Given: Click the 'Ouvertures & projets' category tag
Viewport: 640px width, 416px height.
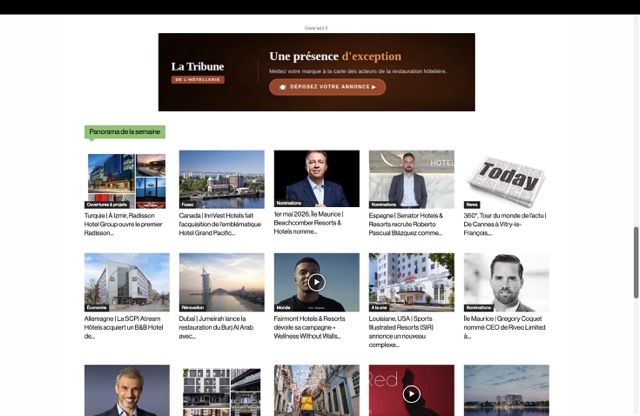Looking at the screenshot, I should 107,205.
